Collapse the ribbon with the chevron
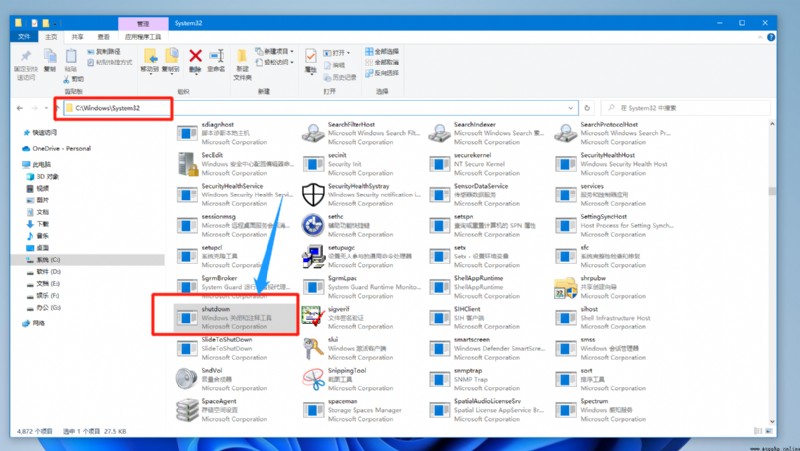Viewport: 800px width, 451px height. click(760, 37)
